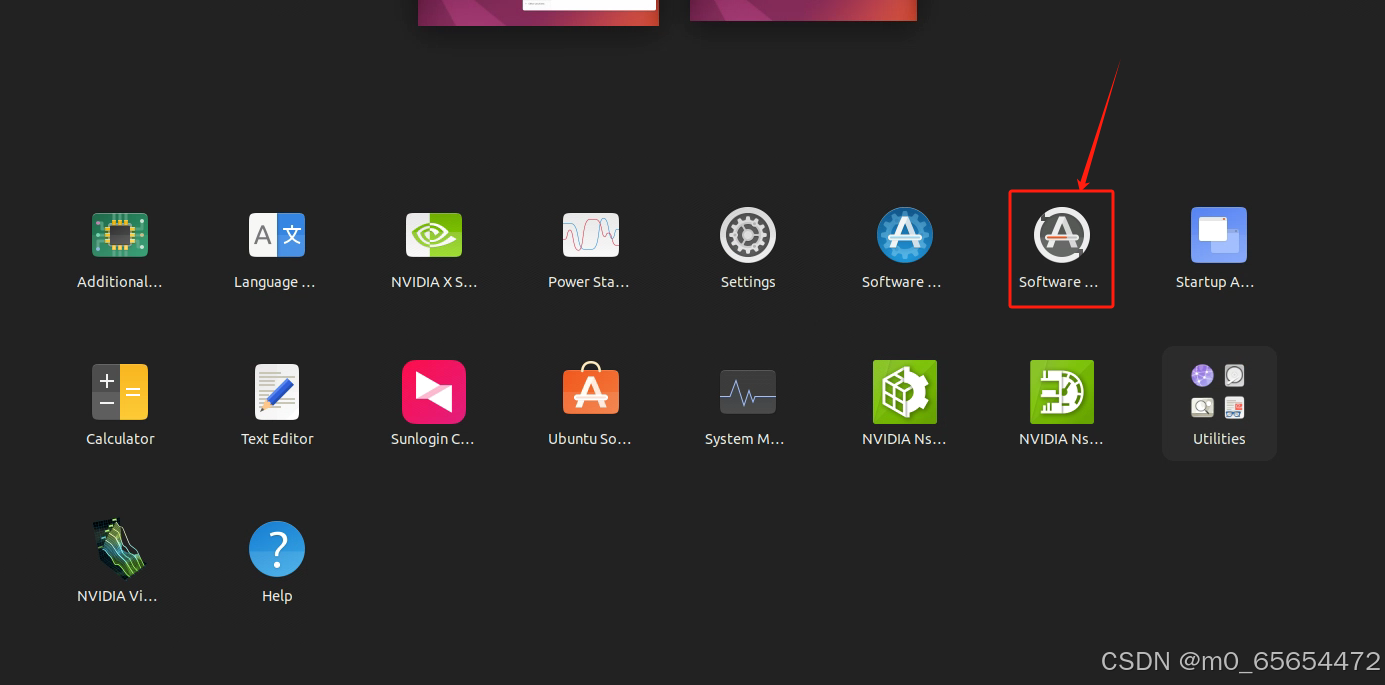Launch the grey Software Updater icon
The height and width of the screenshot is (685, 1385).
click(x=1062, y=236)
